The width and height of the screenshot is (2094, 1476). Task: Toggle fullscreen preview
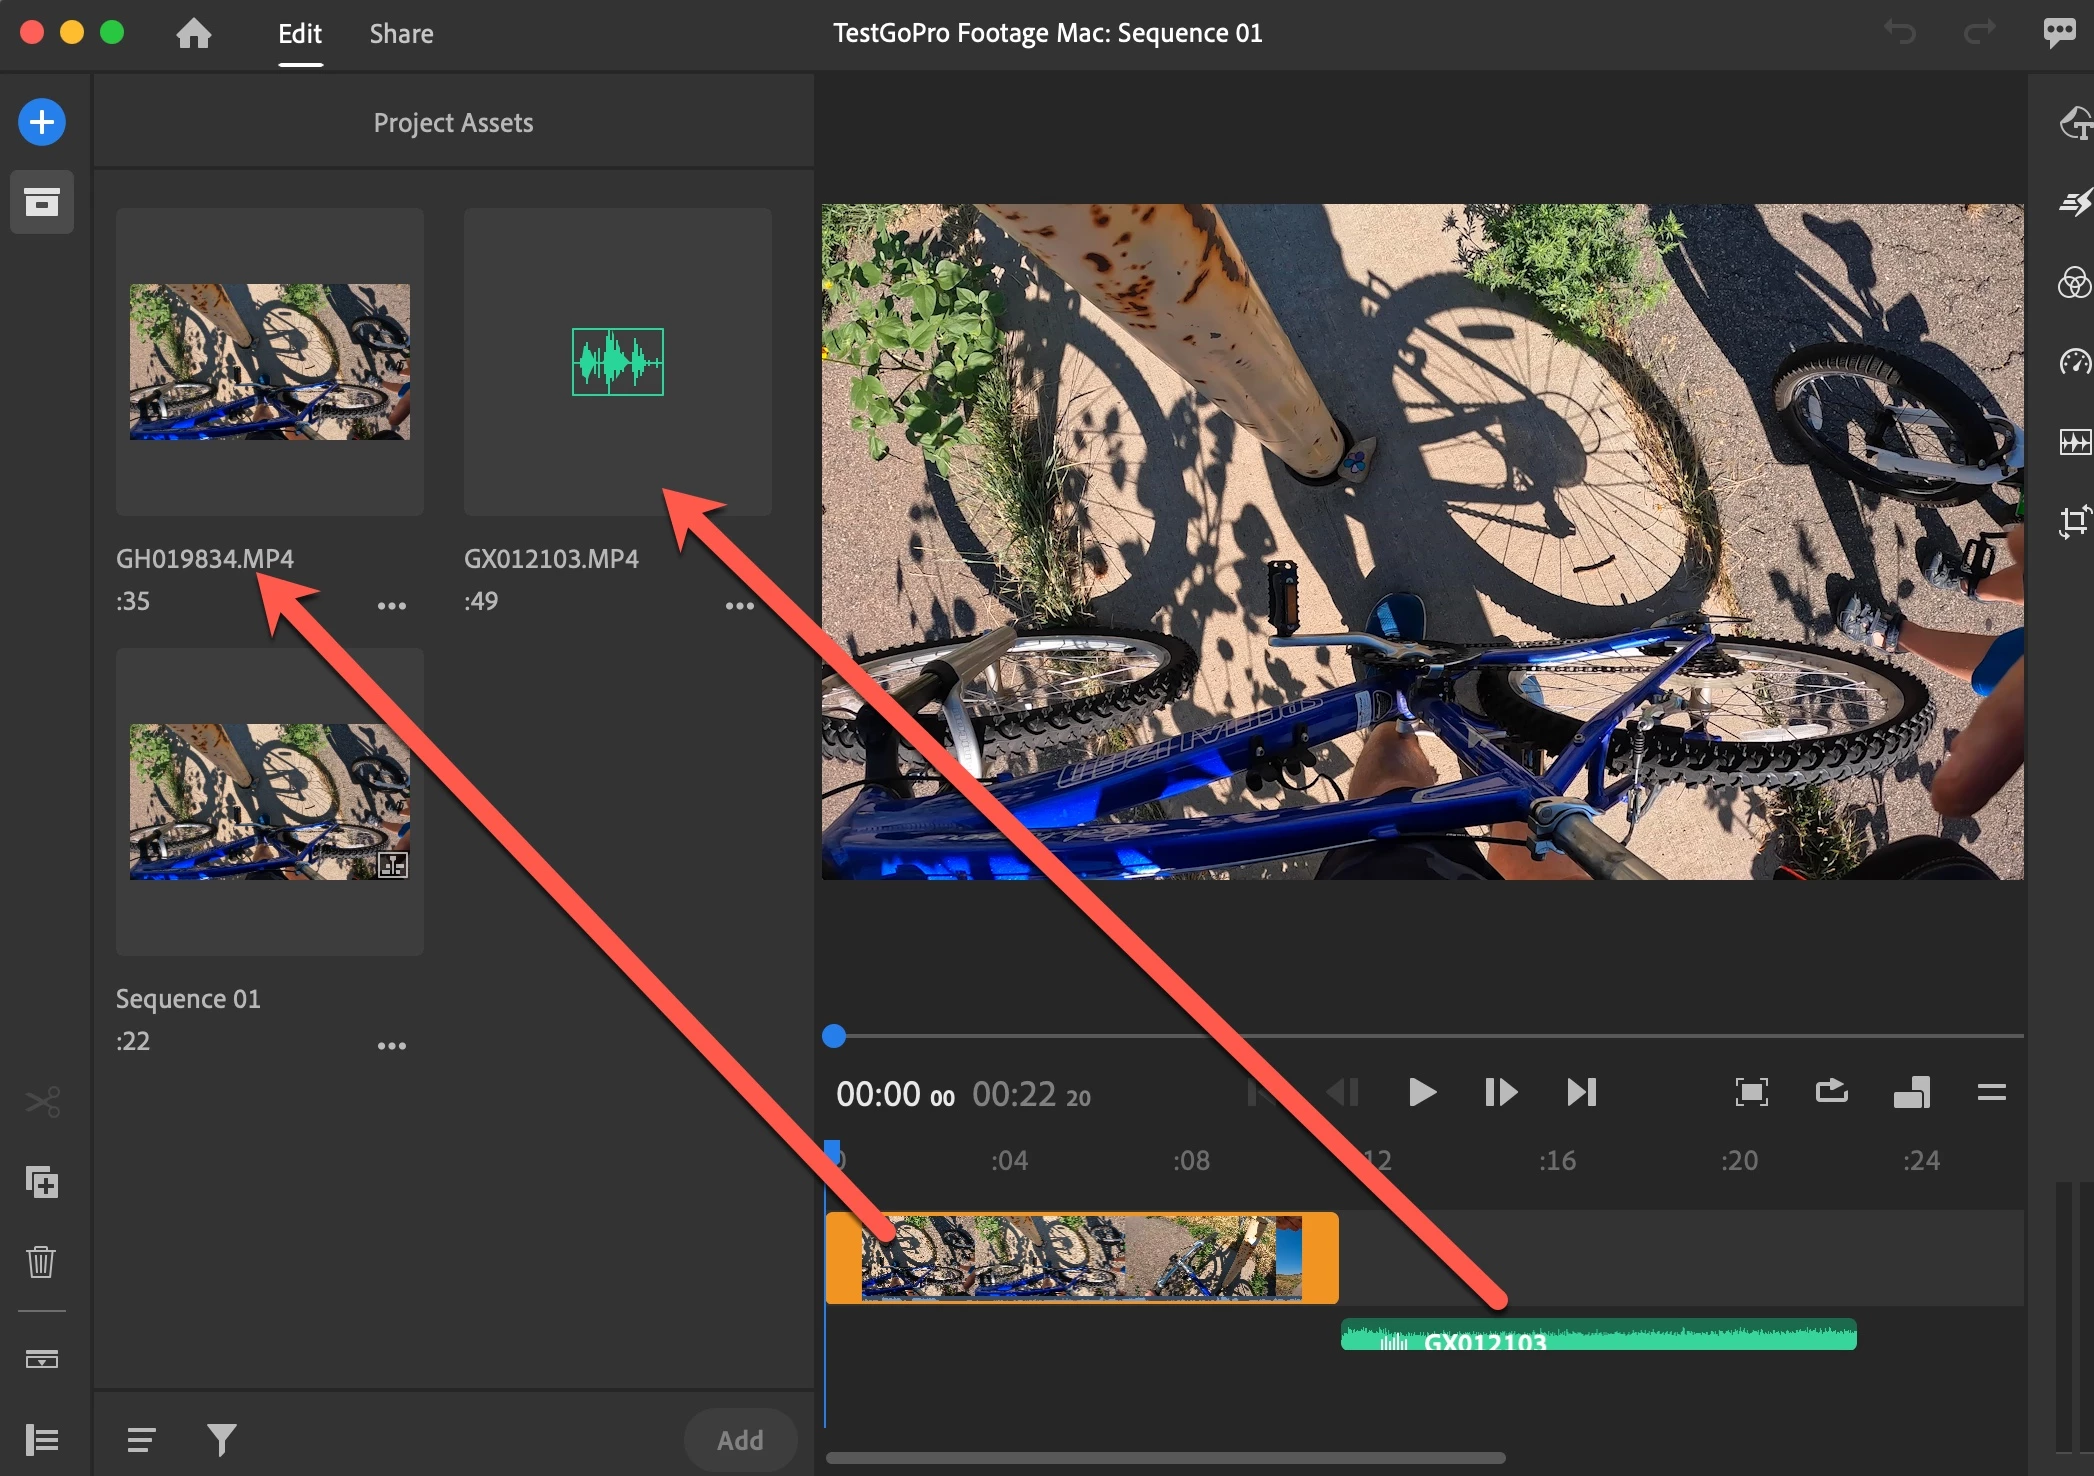pyautogui.click(x=1751, y=1092)
